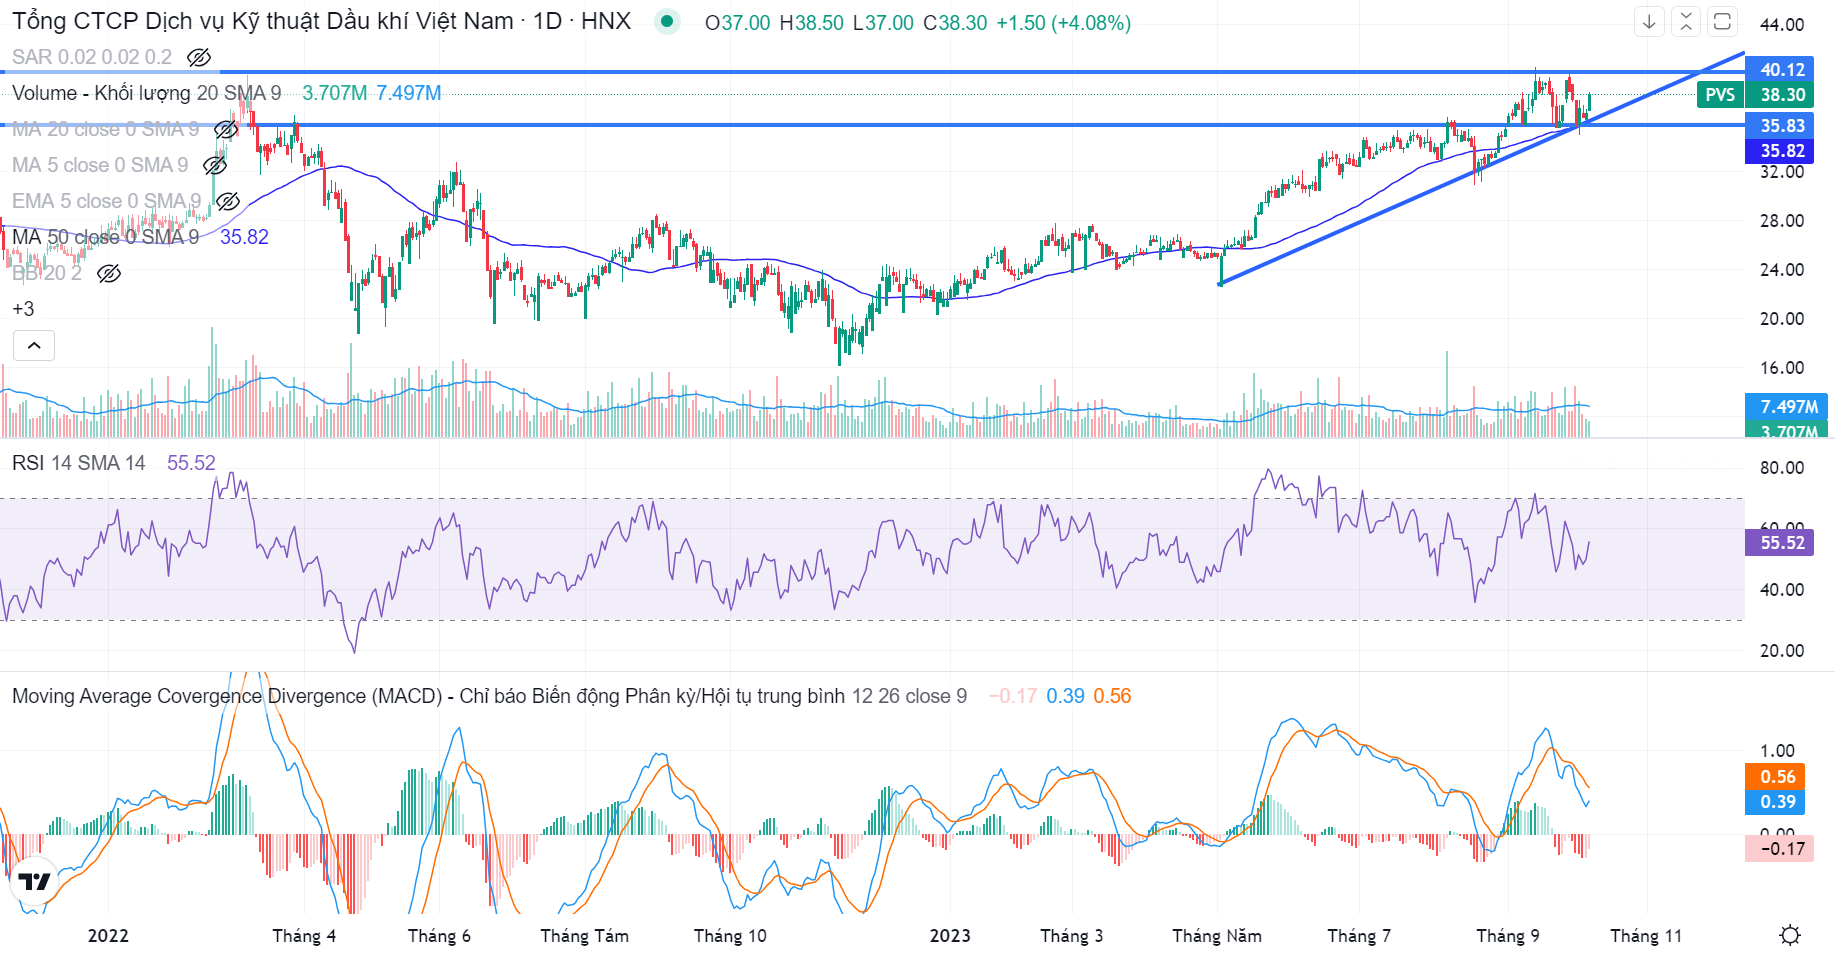
Task: Click the collapse pane icon at top right
Action: [x=1686, y=21]
